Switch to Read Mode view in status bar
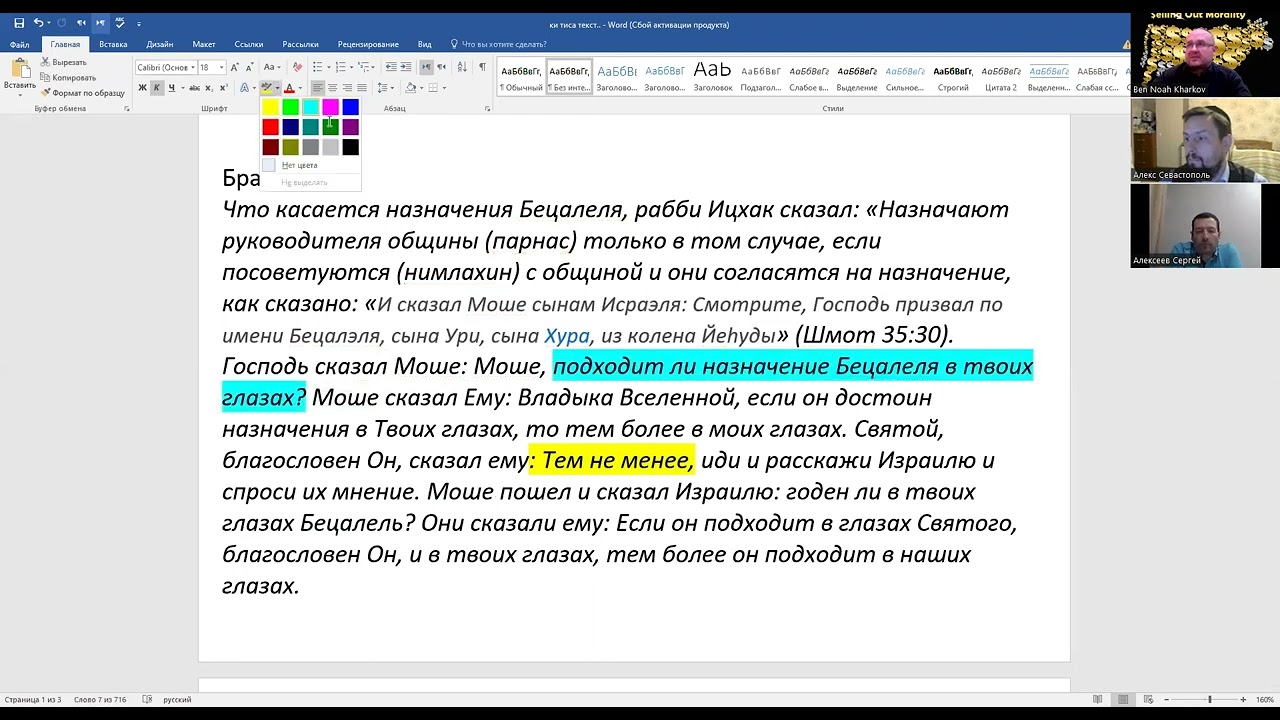 1098,699
